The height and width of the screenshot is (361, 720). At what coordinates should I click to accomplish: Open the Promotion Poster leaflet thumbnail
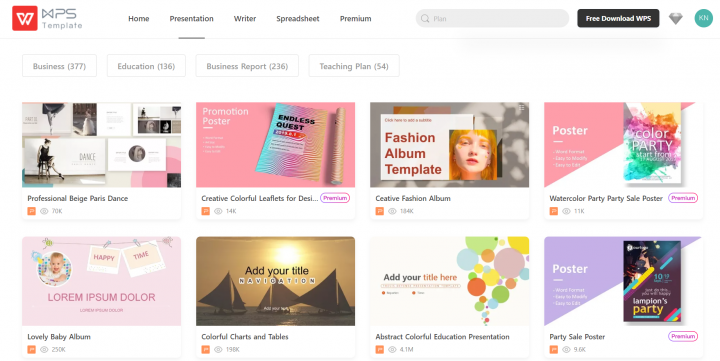[276, 145]
